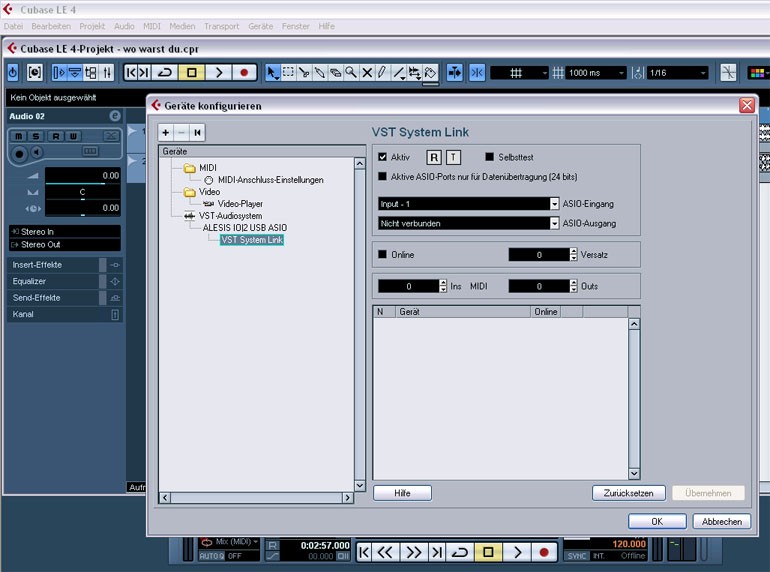Viewport: 770px width, 572px height.
Task: Click the add device plus icon
Action: [x=165, y=133]
